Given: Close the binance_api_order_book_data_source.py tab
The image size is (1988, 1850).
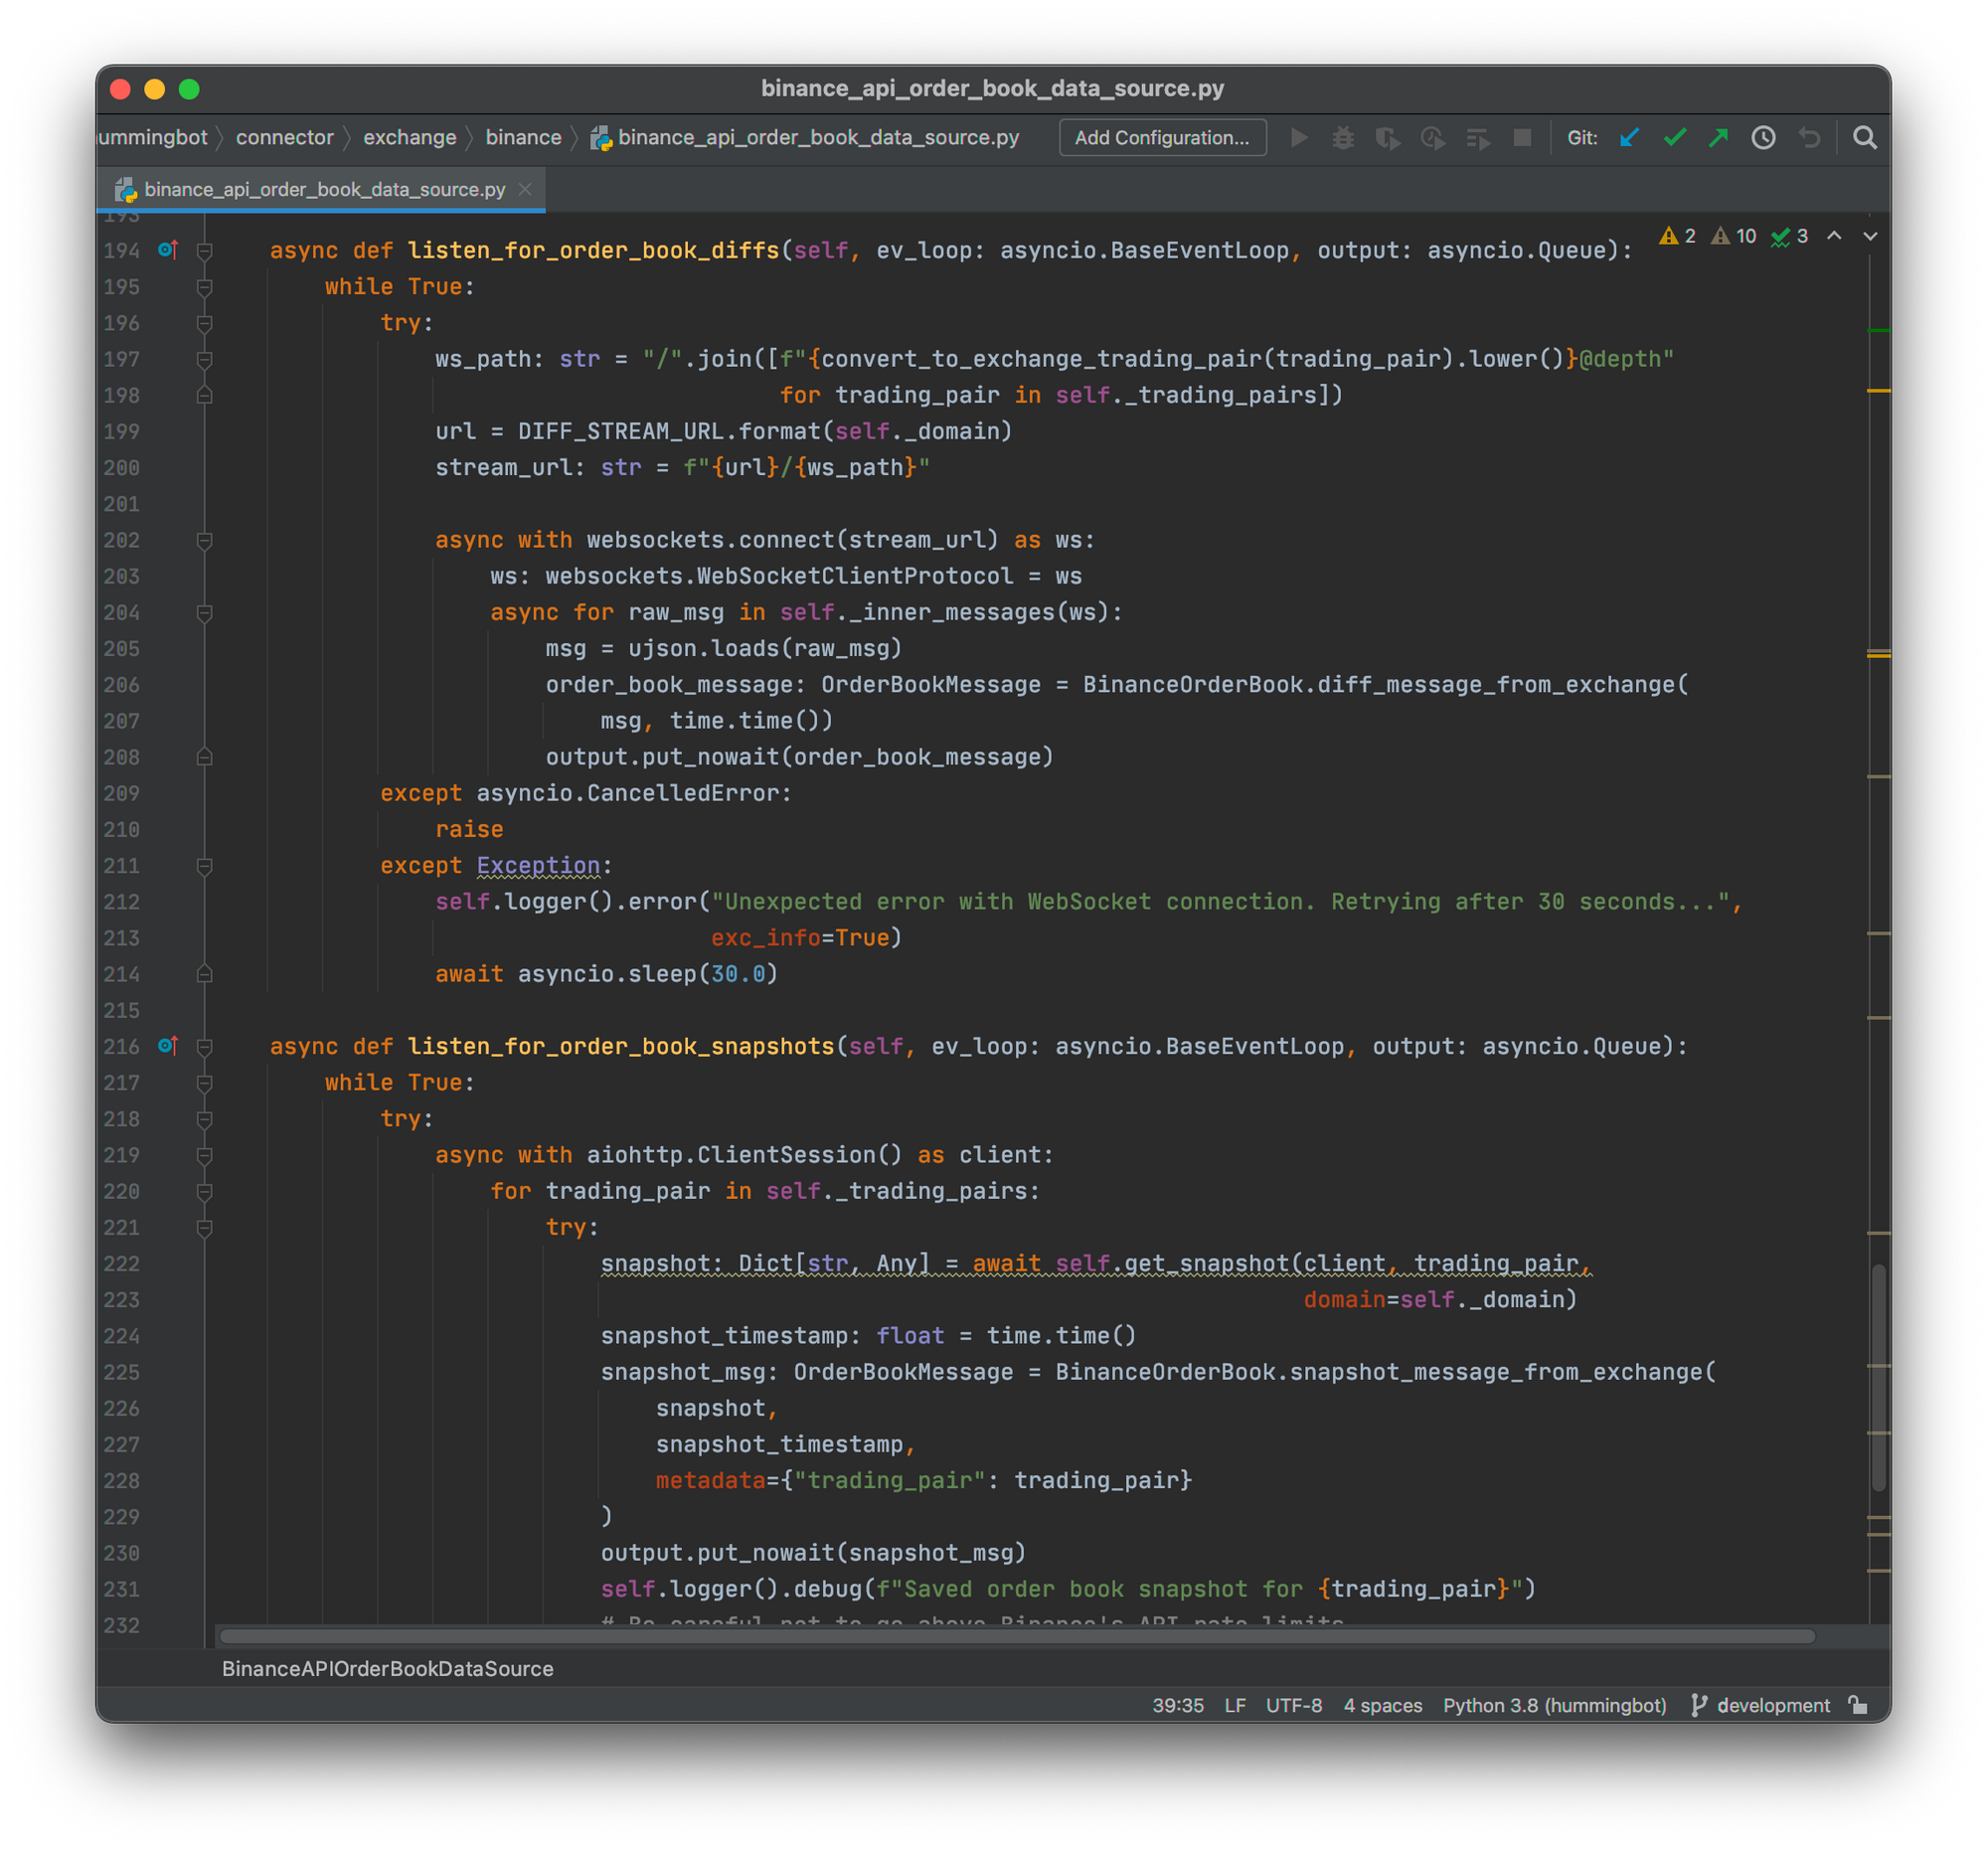Looking at the screenshot, I should point(525,189).
